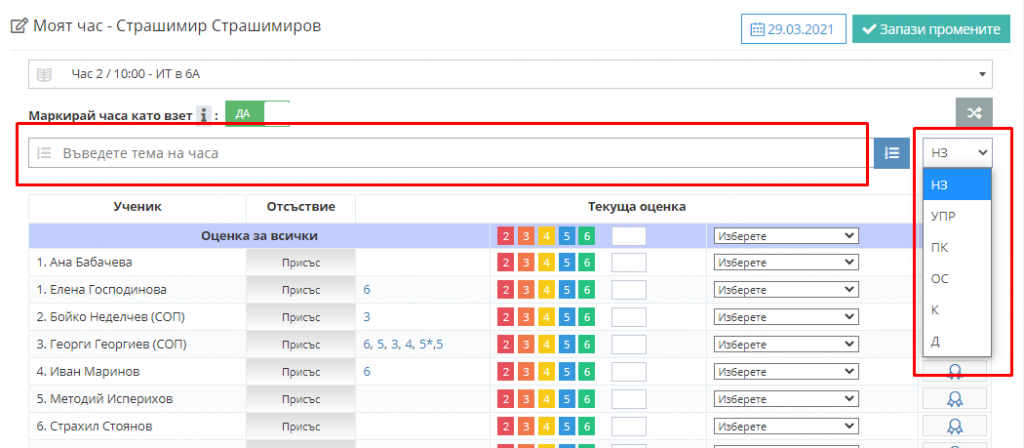Click the blue topic list icon button
This screenshot has height=448, width=1024.
point(892,153)
